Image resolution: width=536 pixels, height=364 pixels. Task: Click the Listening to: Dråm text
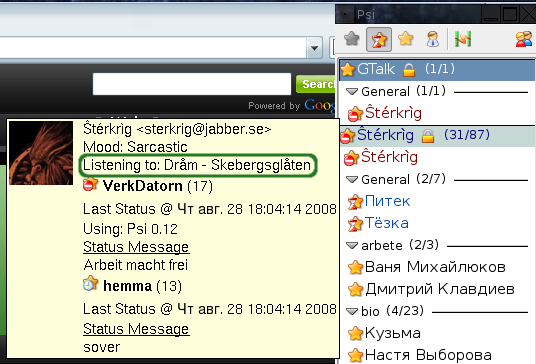pyautogui.click(x=197, y=165)
